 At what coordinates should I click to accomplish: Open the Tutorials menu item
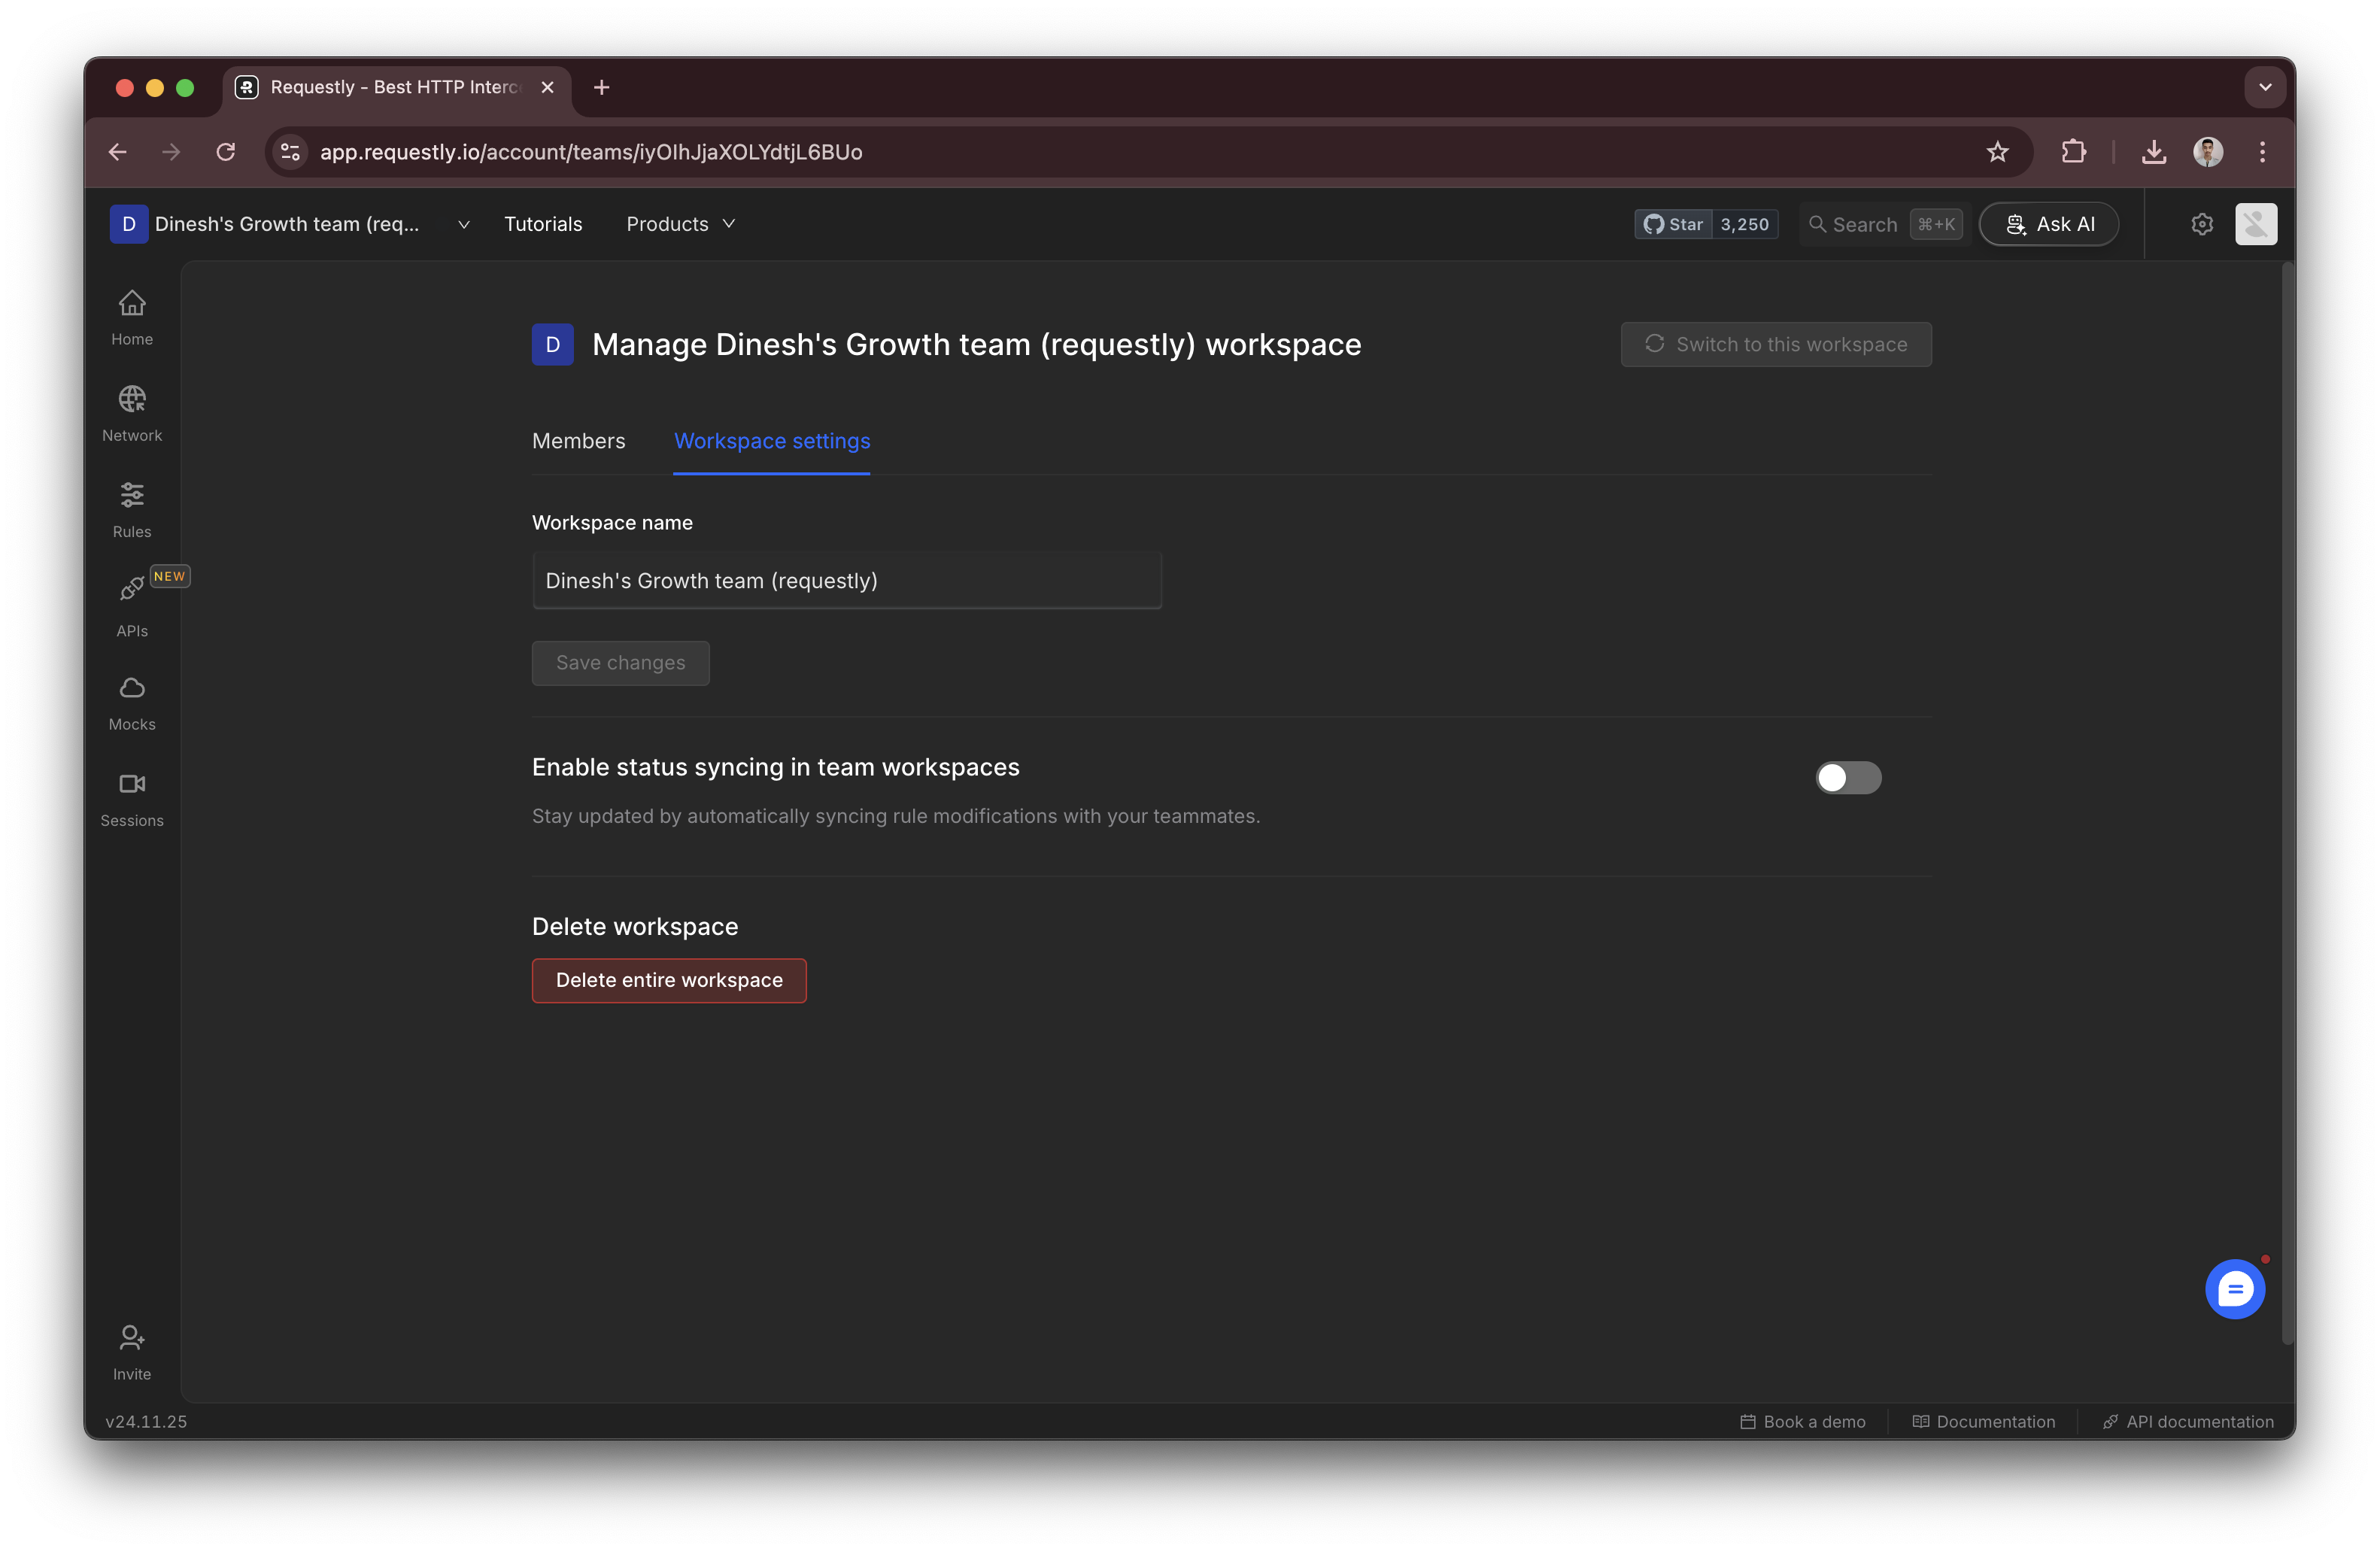click(542, 224)
